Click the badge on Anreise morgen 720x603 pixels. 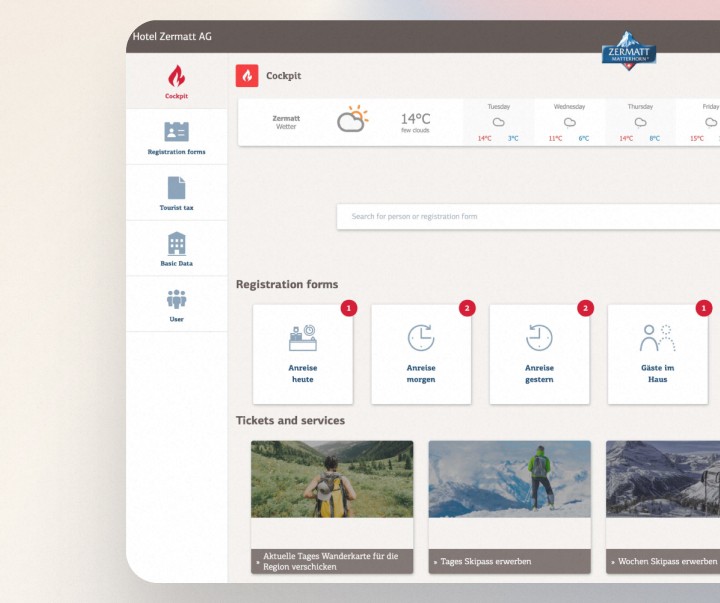pyautogui.click(x=467, y=308)
